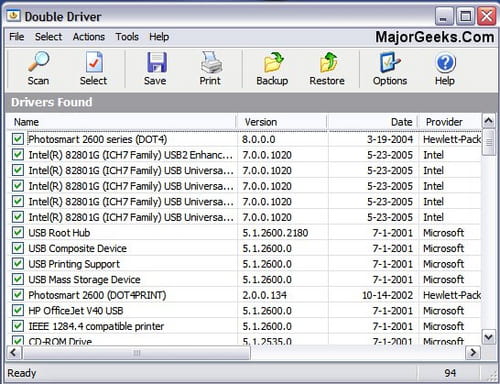The image size is (500, 384).
Task: Click the Scan magnifier icon
Action: click(38, 62)
